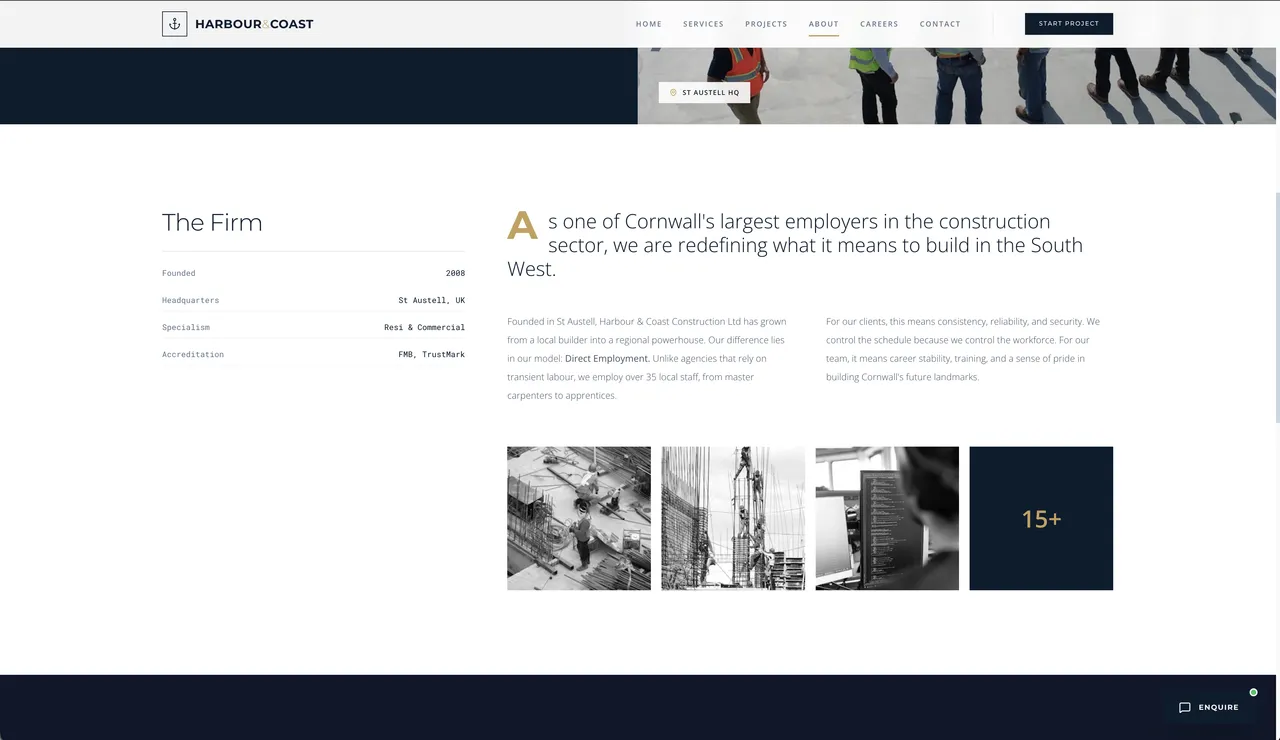The height and width of the screenshot is (740, 1280).
Task: Click the green online status dot
Action: click(x=1253, y=692)
